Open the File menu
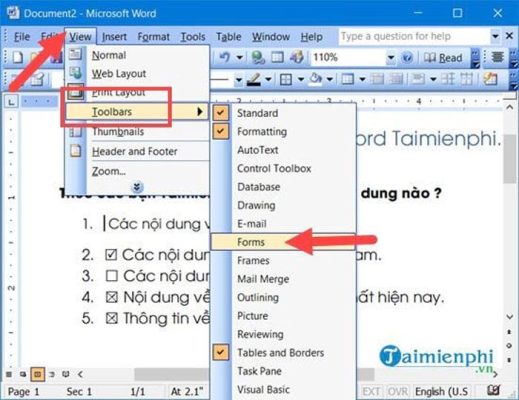Viewport: 519px width, 400px height. tap(22, 36)
